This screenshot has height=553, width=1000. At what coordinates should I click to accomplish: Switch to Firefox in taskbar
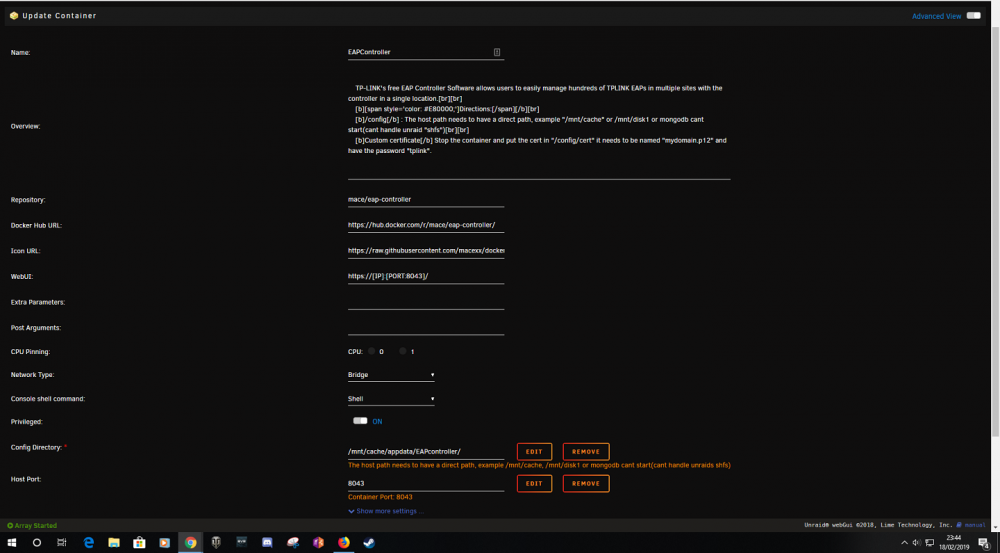344,543
